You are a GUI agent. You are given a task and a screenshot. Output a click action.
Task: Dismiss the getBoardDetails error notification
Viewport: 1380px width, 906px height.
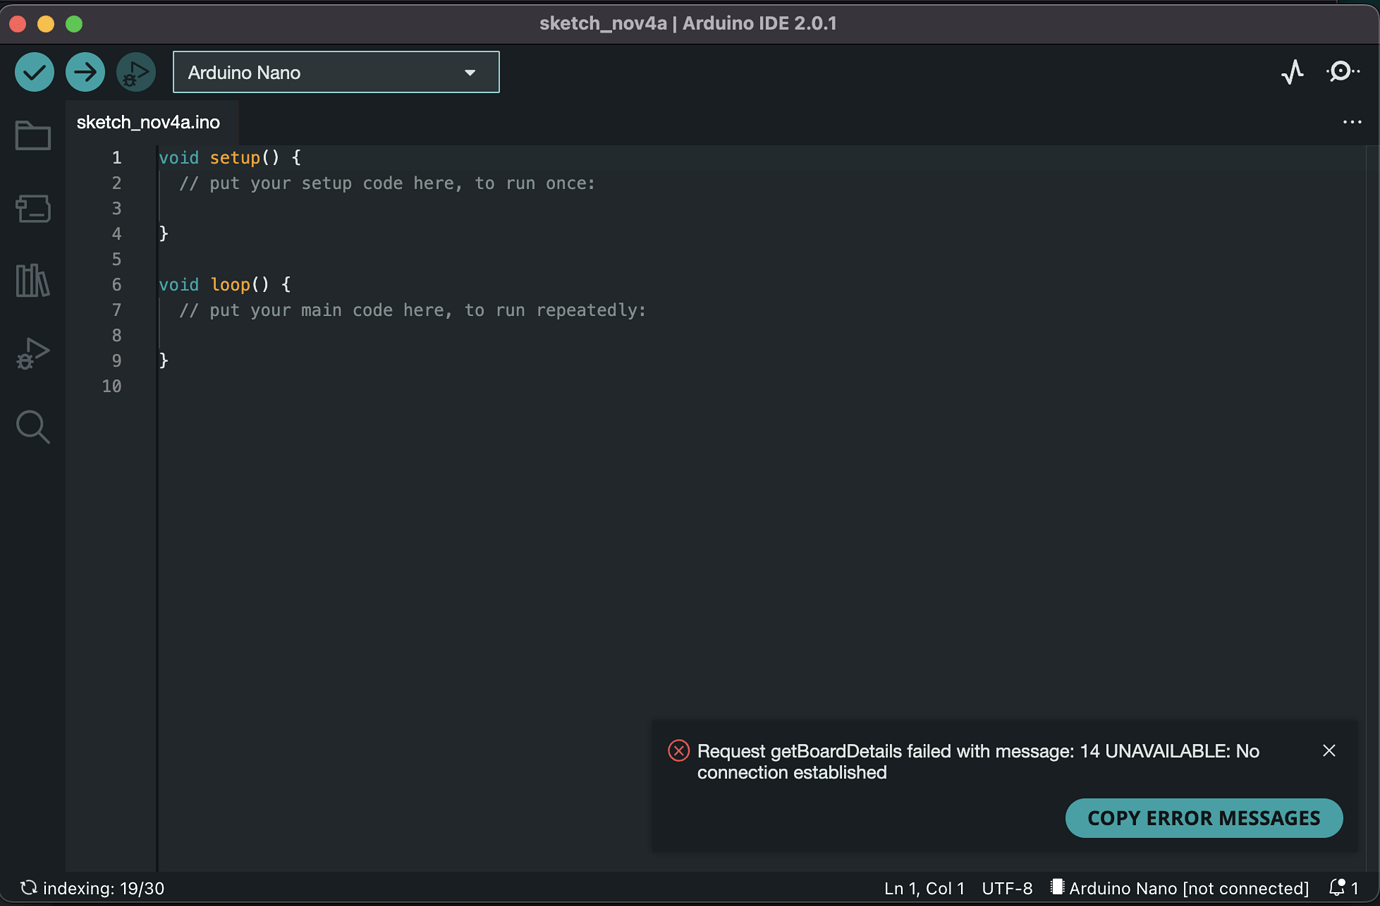click(1329, 750)
